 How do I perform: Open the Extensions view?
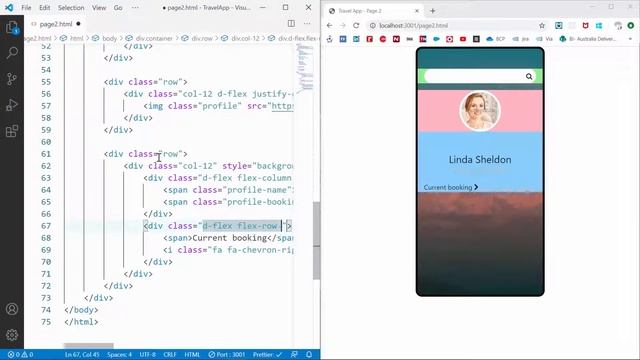tap(12, 131)
